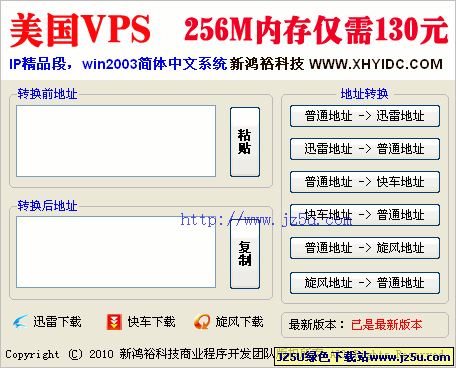The image size is (456, 368).
Task: Select the 快车下载 label
Action: (151, 322)
